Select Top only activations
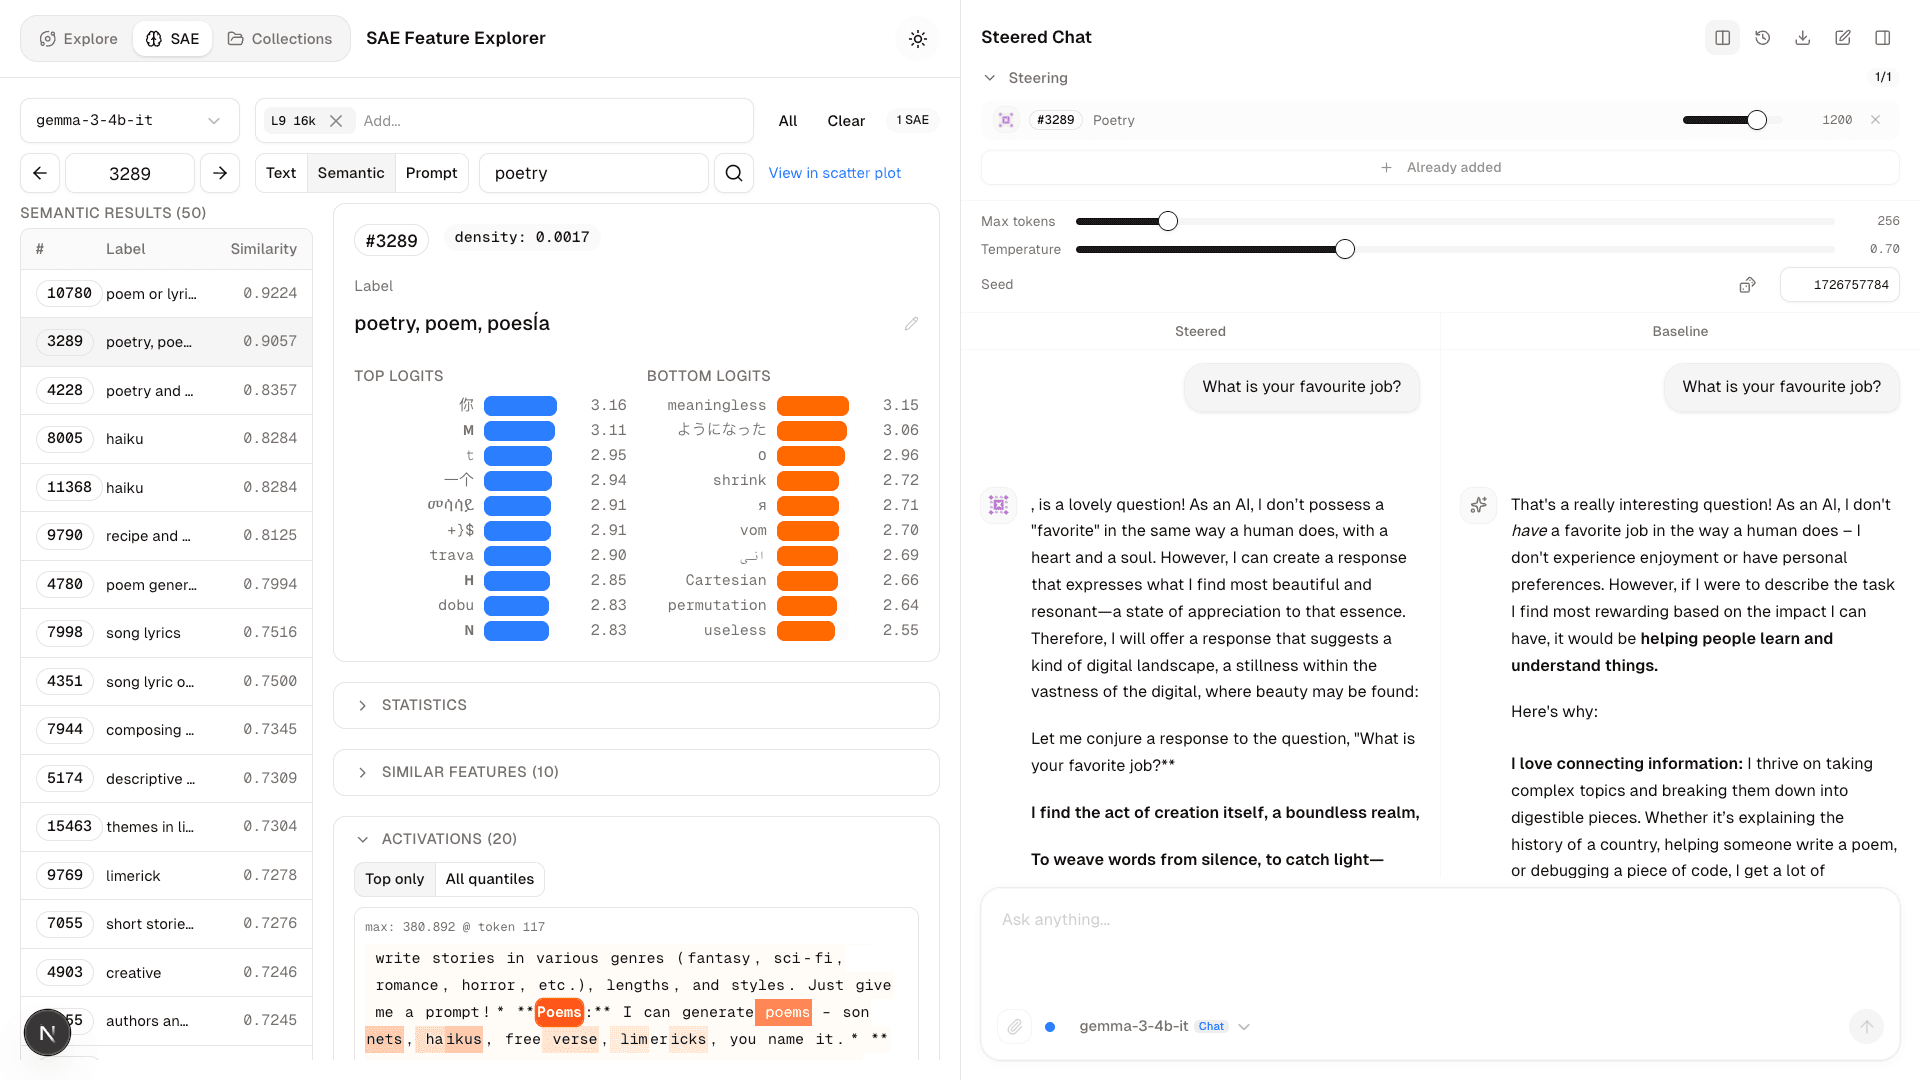This screenshot has height=1080, width=1920. point(394,879)
